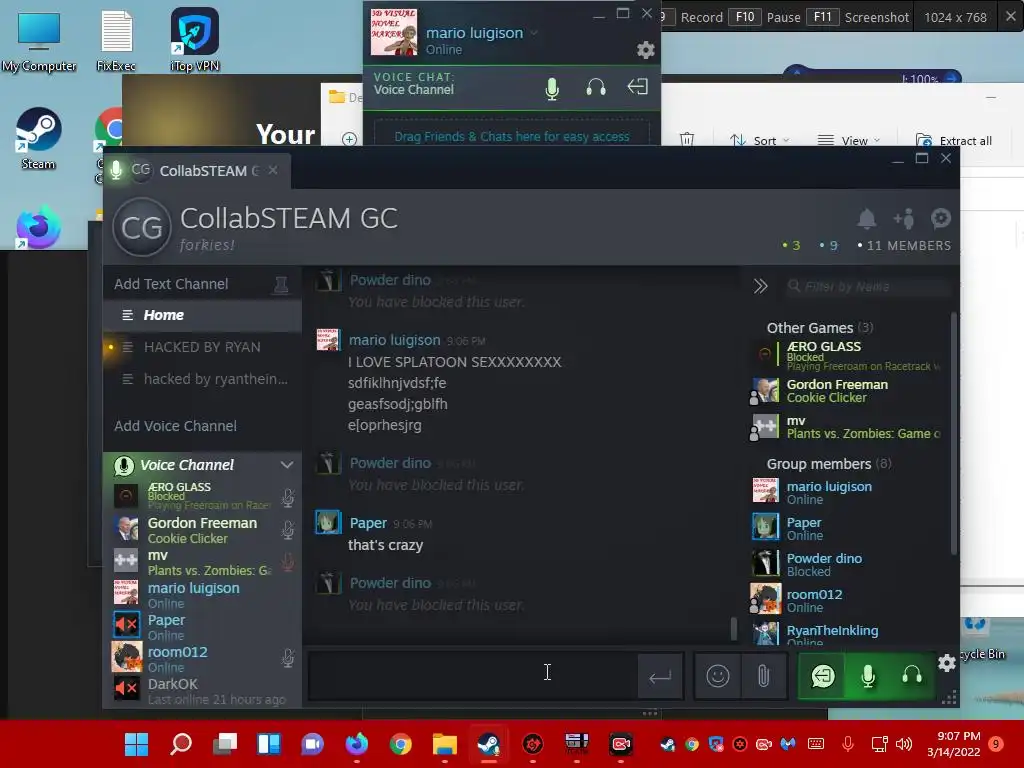Collapse the Group members section

(x=829, y=464)
